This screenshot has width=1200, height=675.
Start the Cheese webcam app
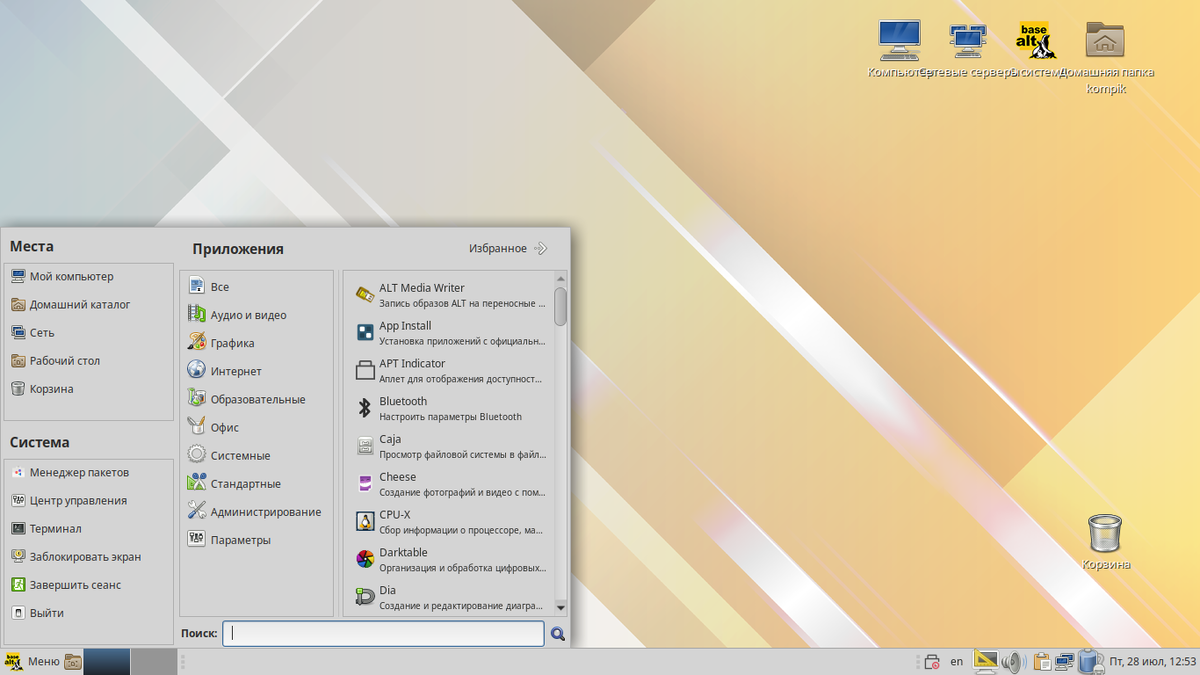(451, 484)
